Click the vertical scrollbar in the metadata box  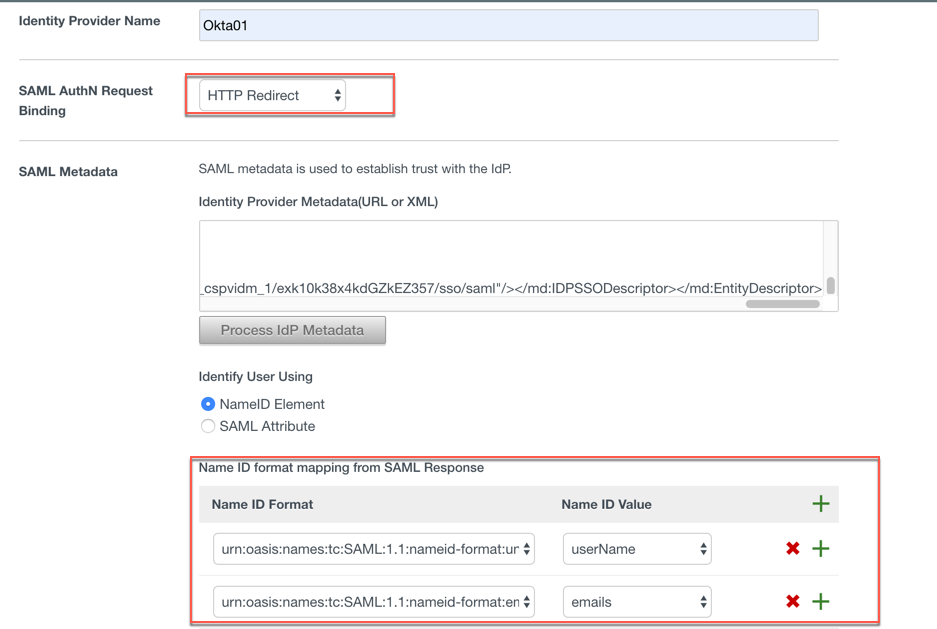pos(830,286)
